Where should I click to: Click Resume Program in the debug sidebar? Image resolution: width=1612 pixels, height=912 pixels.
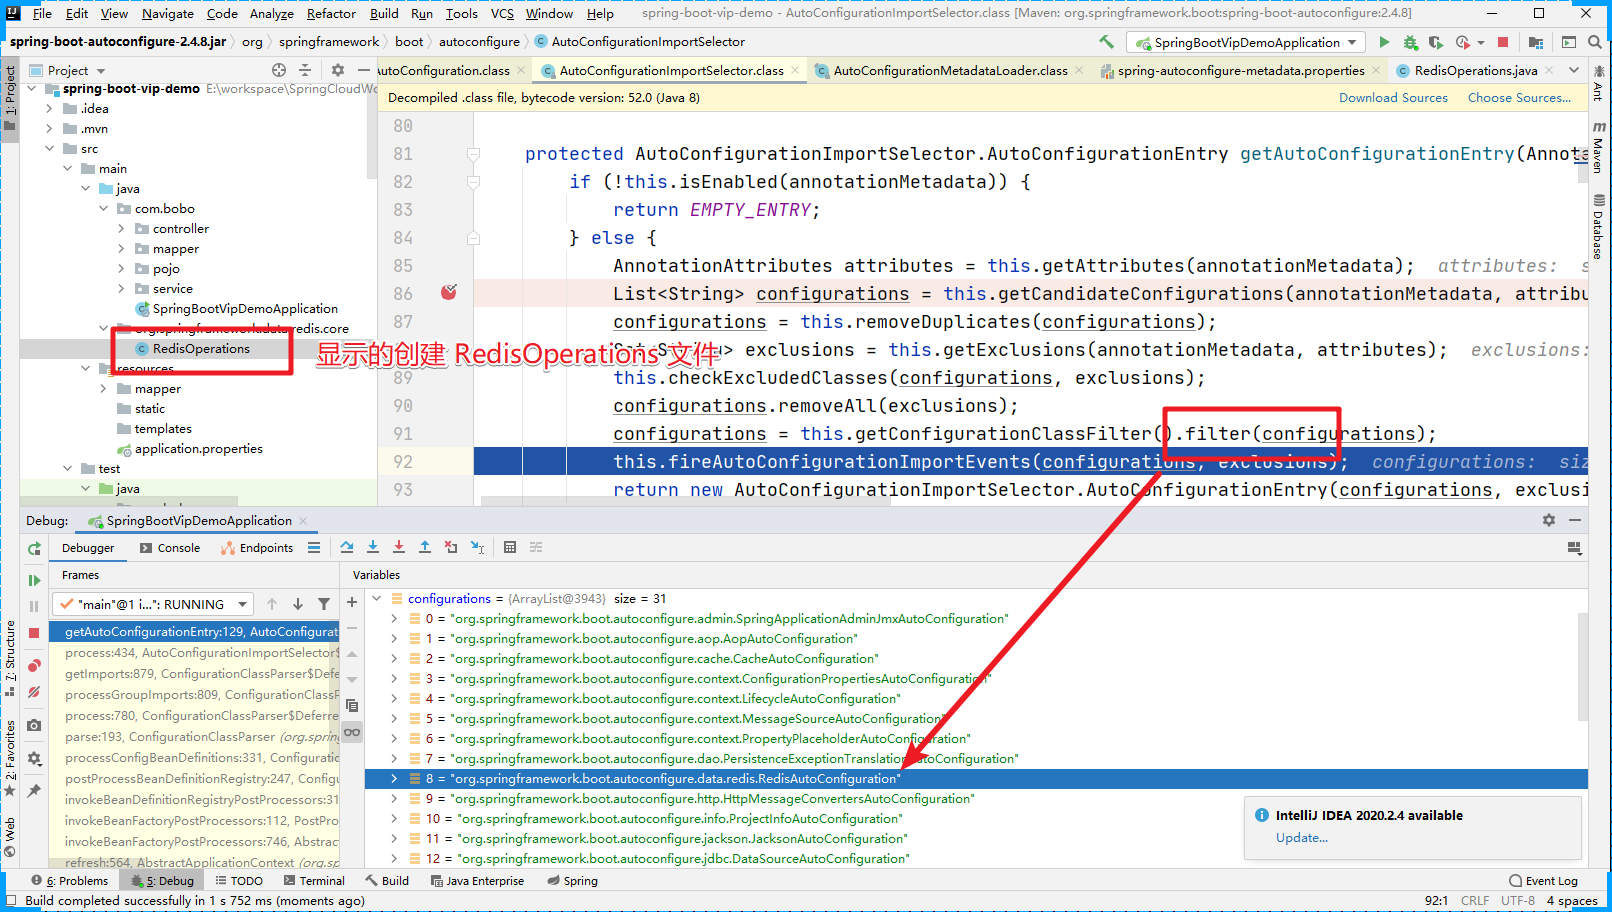pos(34,580)
